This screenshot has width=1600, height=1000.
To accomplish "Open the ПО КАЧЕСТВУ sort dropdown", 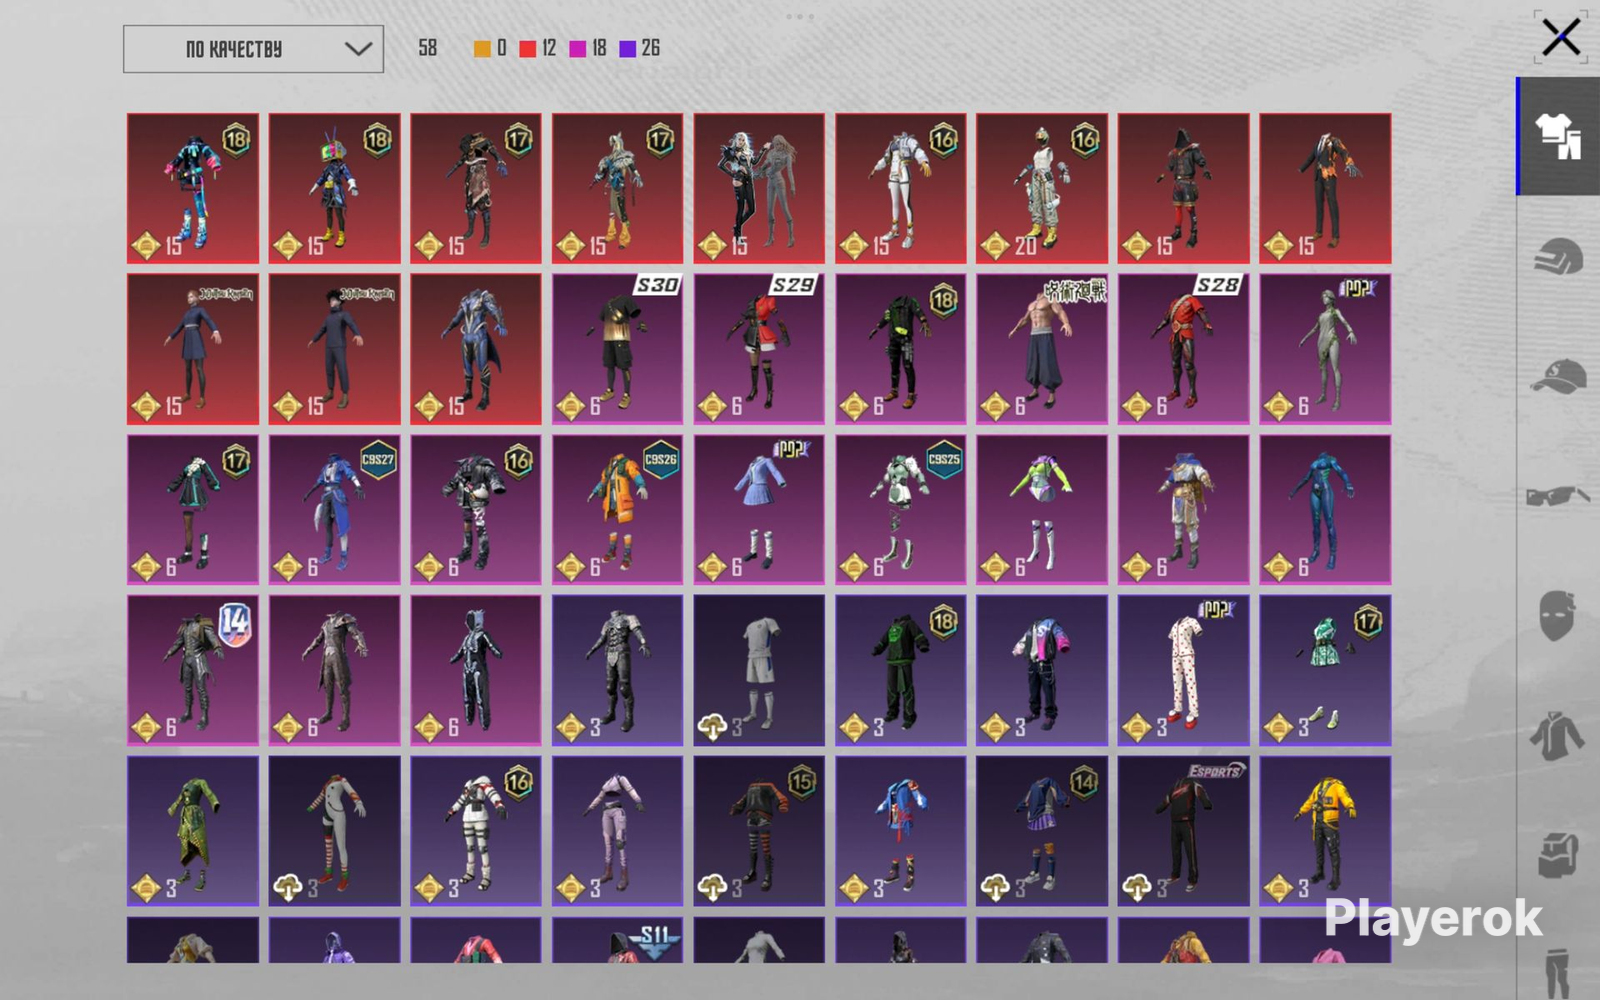I will pos(253,49).
